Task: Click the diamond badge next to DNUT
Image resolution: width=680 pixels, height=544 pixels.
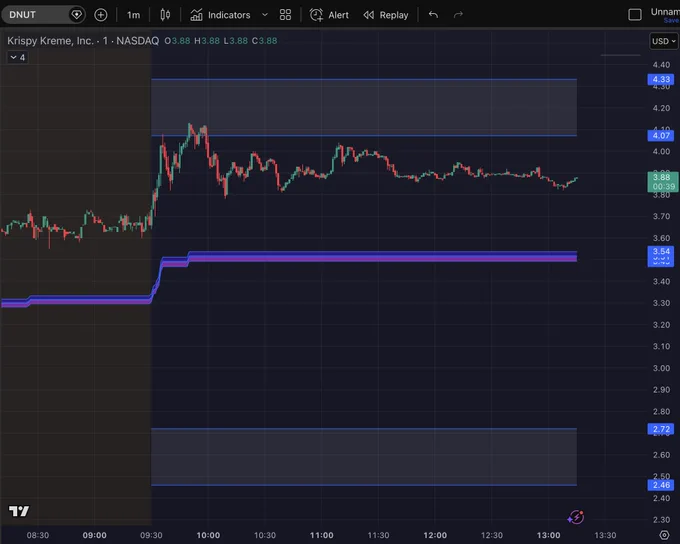Action: point(76,15)
